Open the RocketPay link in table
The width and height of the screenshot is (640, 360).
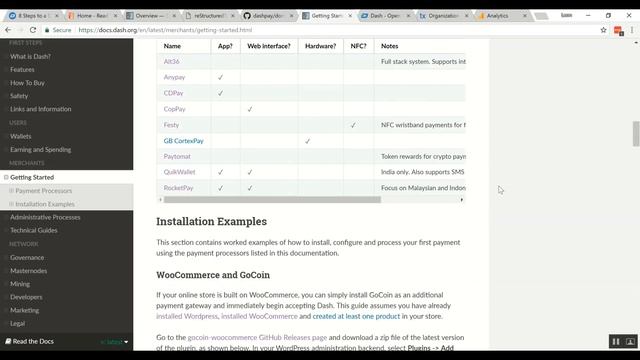click(x=178, y=188)
